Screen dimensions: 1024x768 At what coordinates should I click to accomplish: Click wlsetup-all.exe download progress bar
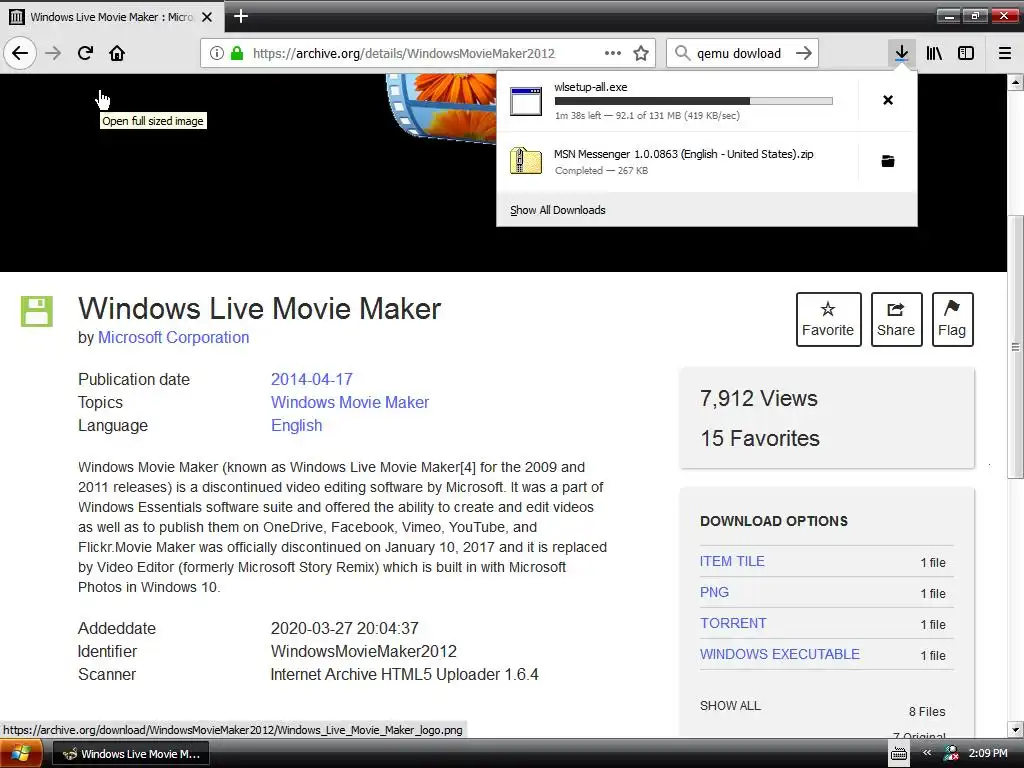[x=694, y=101]
